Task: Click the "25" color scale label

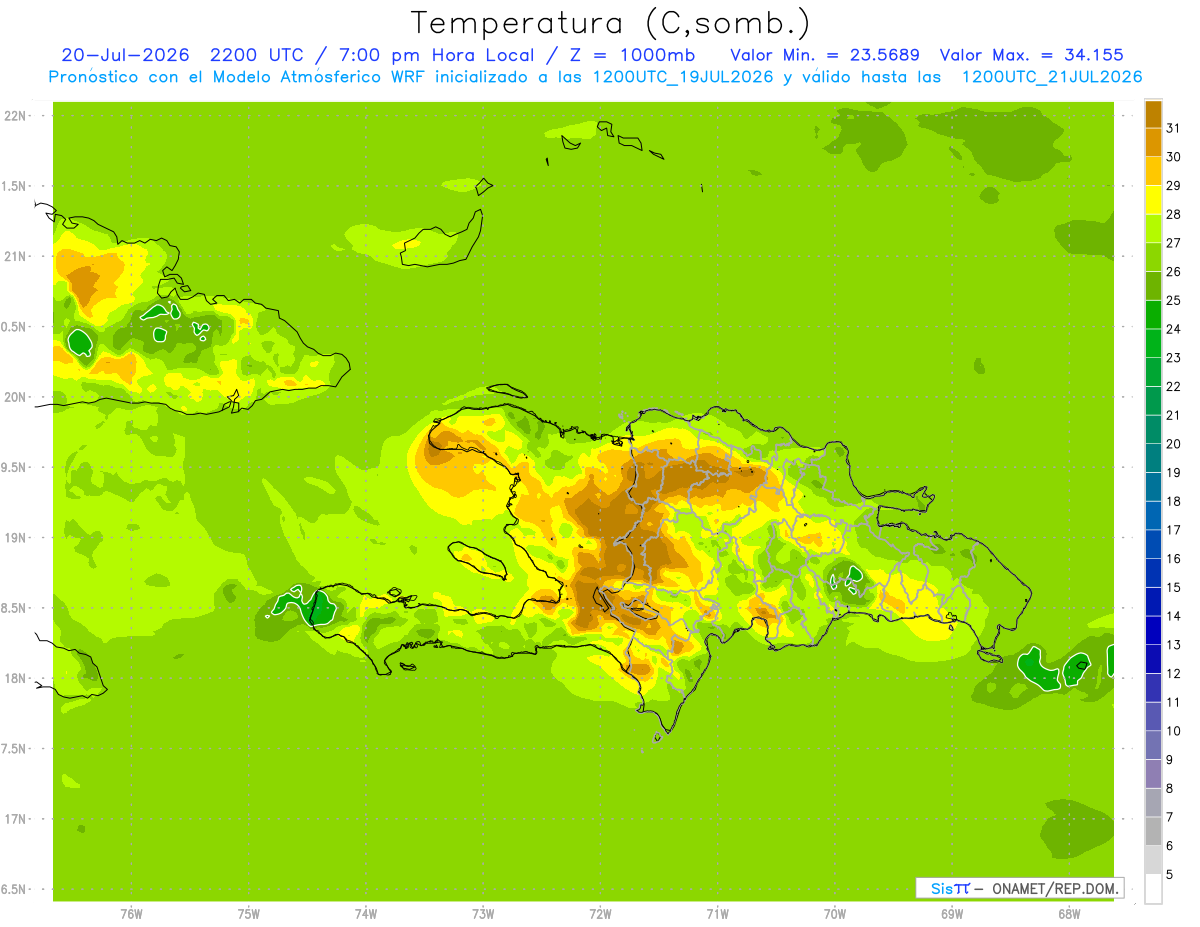Action: (1174, 300)
